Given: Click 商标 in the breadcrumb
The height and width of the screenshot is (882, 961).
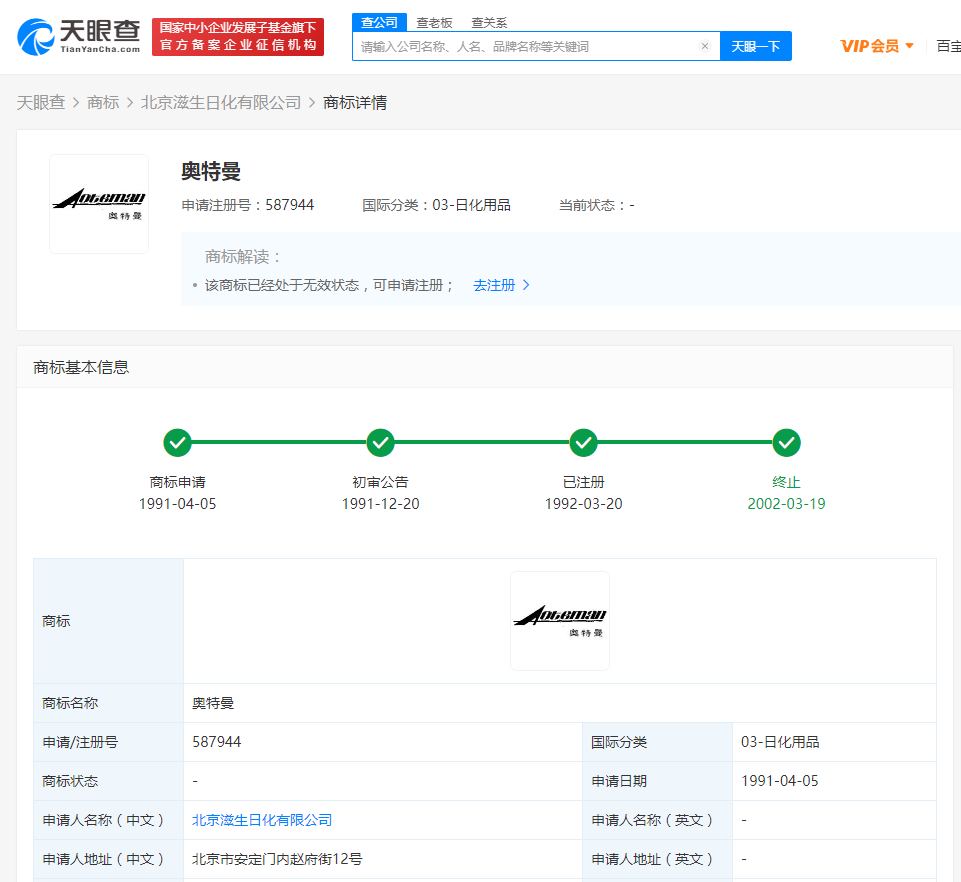Looking at the screenshot, I should [103, 102].
